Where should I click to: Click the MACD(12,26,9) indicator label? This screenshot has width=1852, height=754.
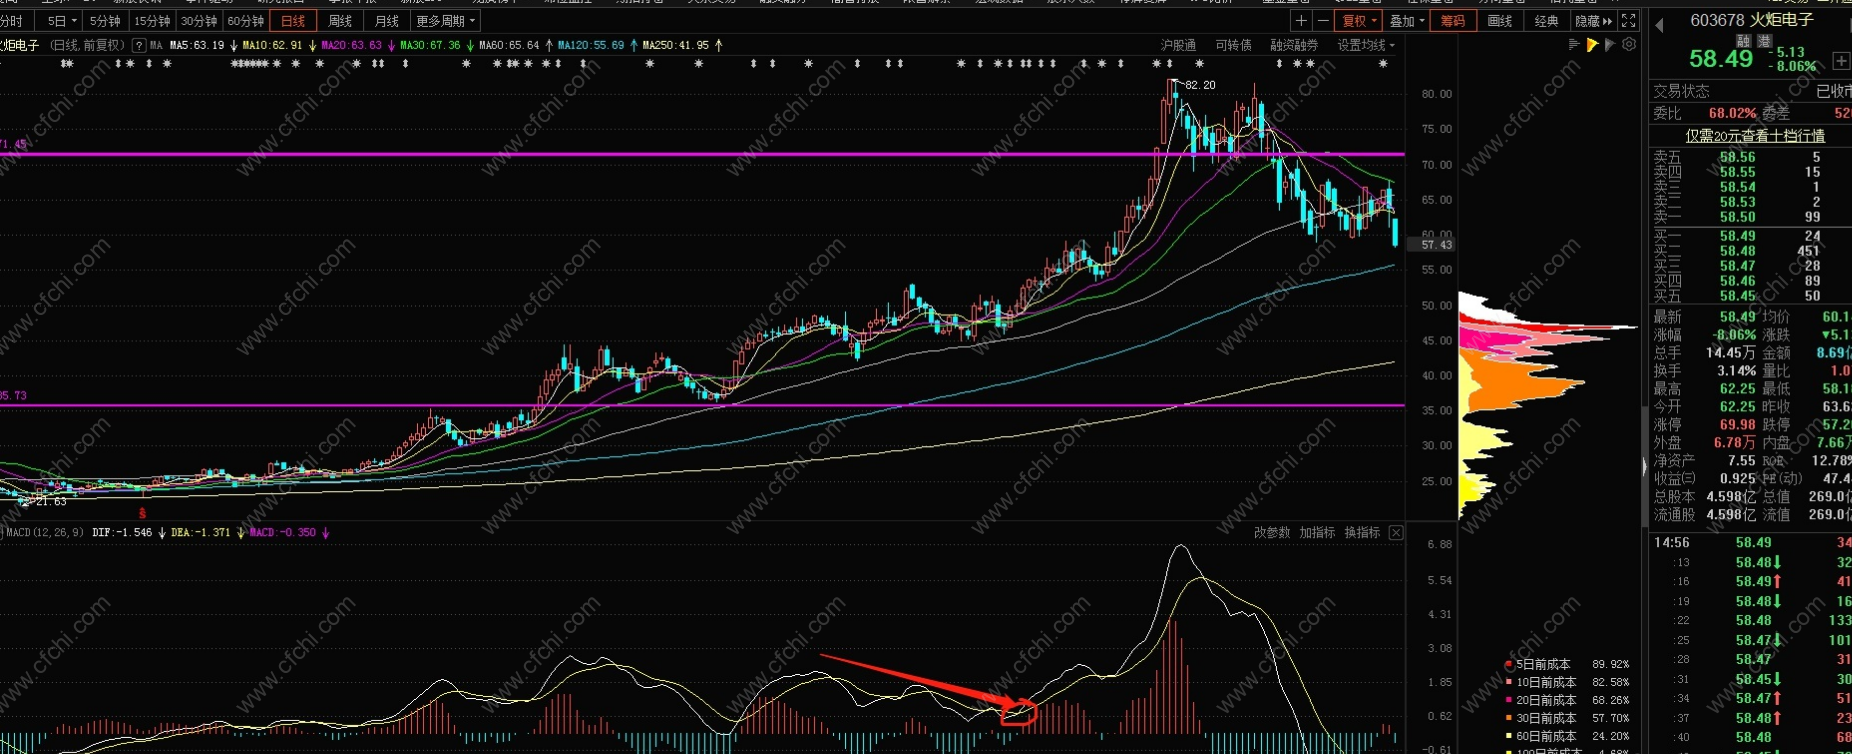pyautogui.click(x=45, y=533)
